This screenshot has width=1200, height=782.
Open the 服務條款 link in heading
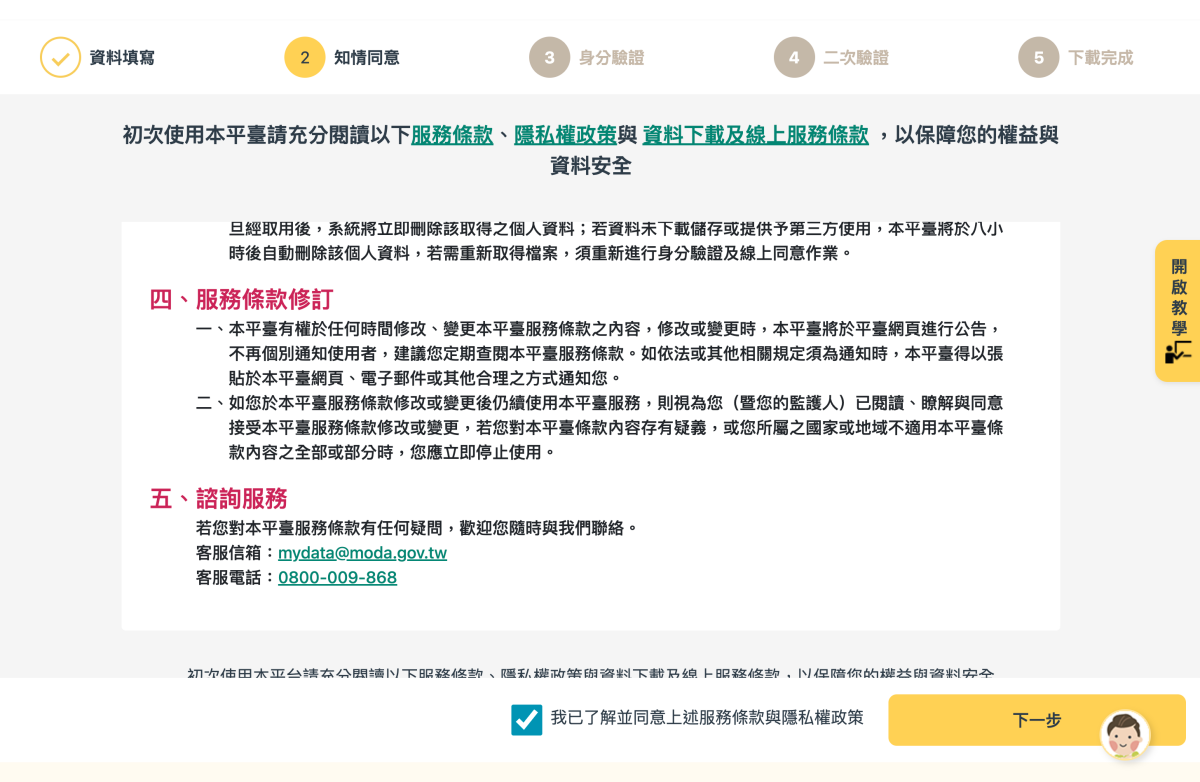(452, 135)
